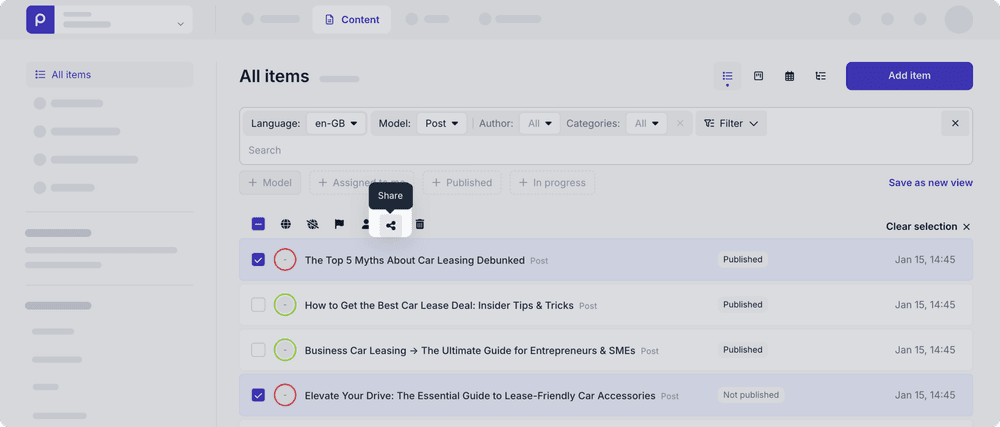Switch to the calendar view
Viewport: 1000px width, 427px height.
pos(789,76)
